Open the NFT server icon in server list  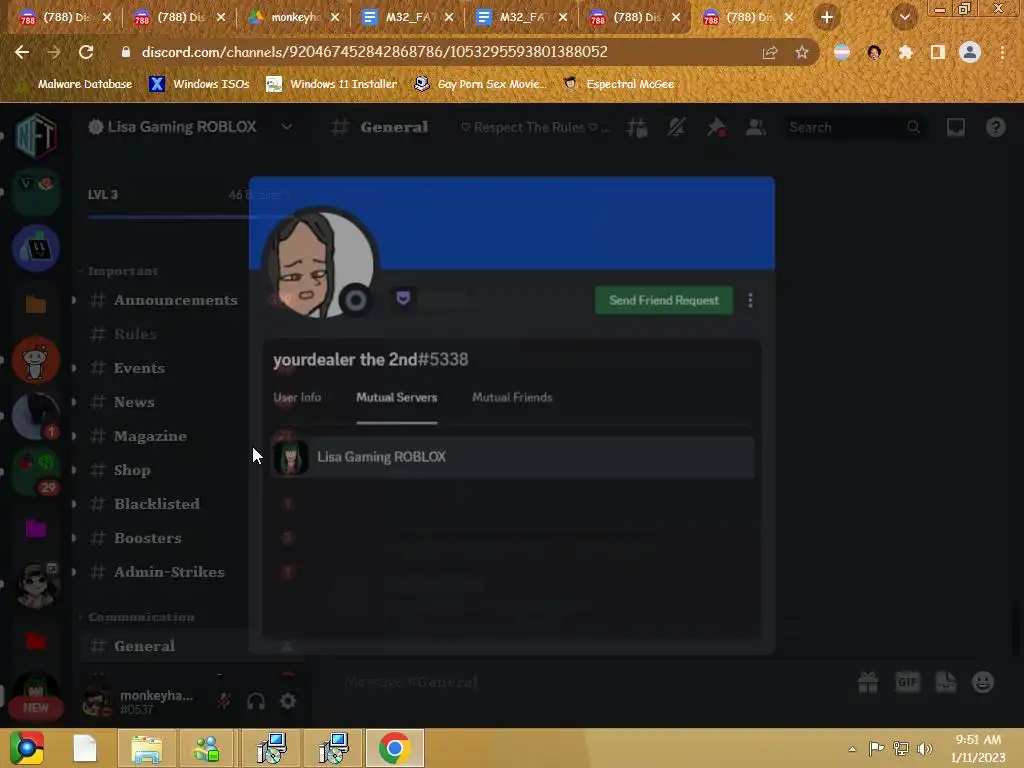click(36, 135)
